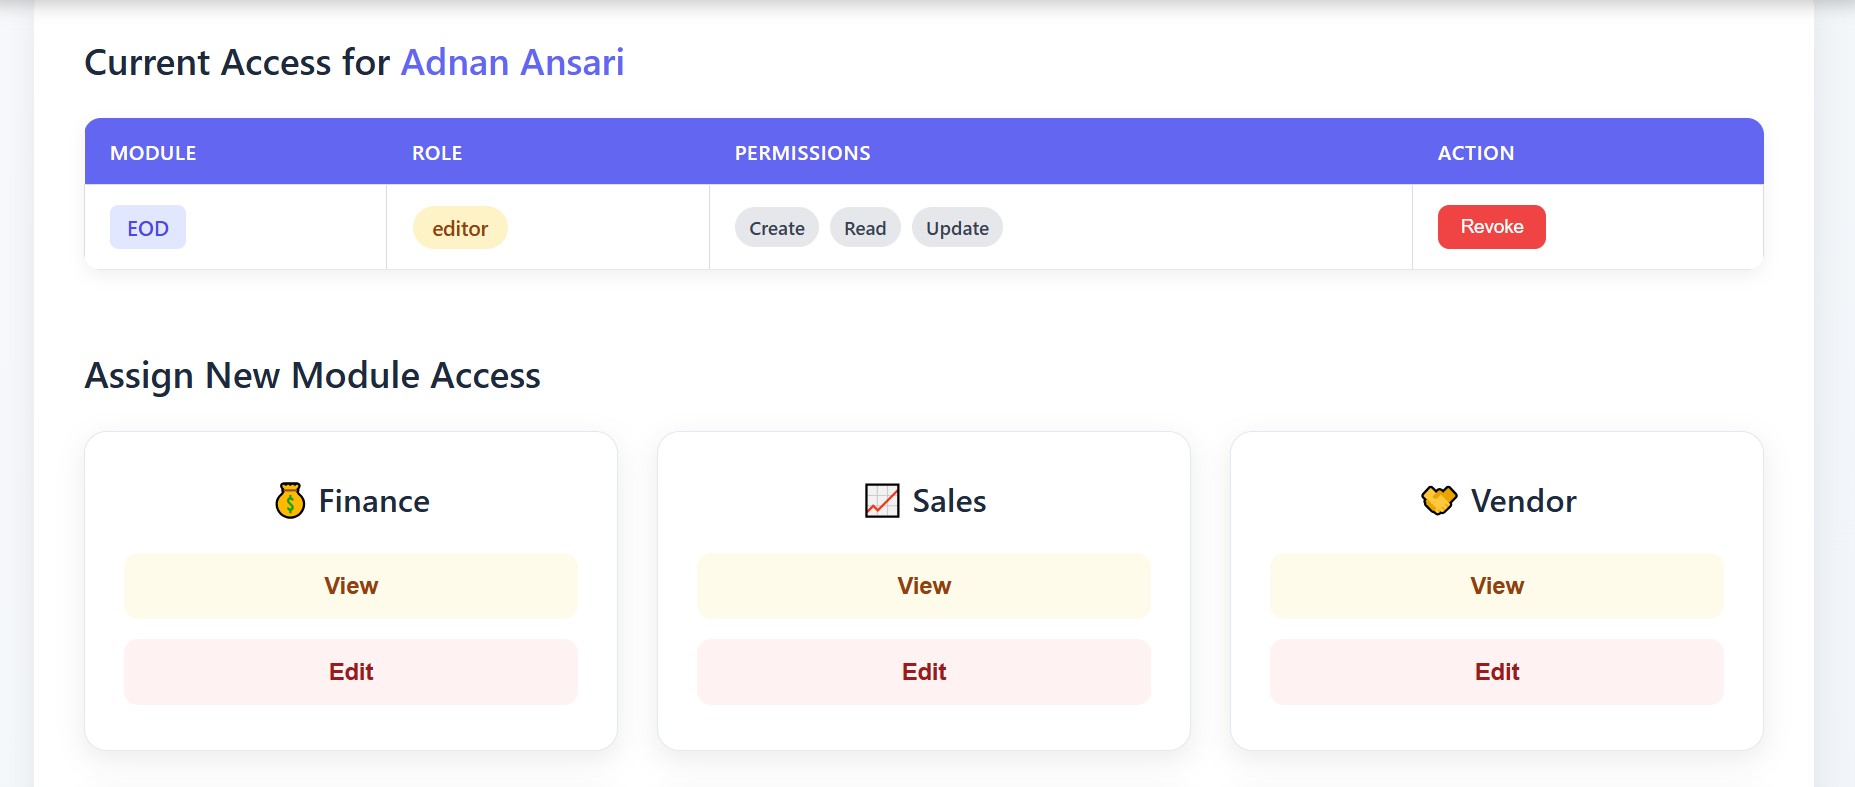This screenshot has width=1855, height=787.
Task: Give Edit access to Vendor
Action: pyautogui.click(x=1497, y=672)
